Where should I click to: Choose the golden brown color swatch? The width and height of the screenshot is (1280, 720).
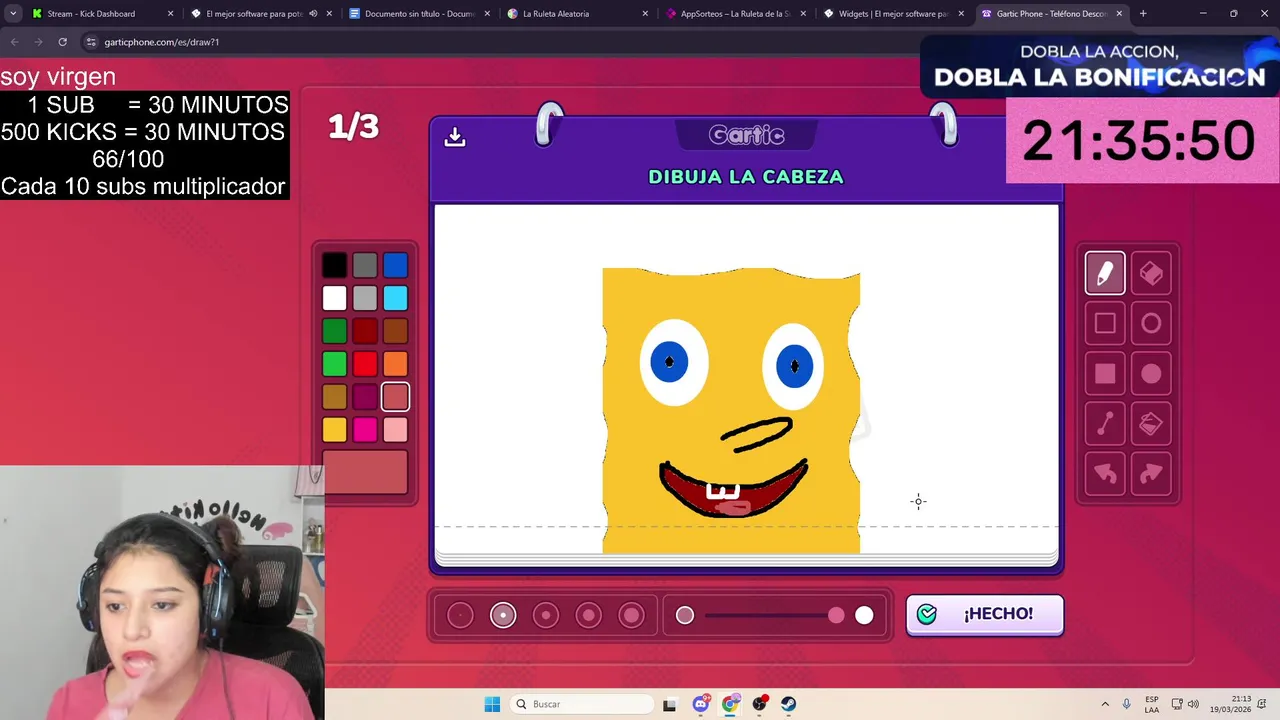[335, 397]
